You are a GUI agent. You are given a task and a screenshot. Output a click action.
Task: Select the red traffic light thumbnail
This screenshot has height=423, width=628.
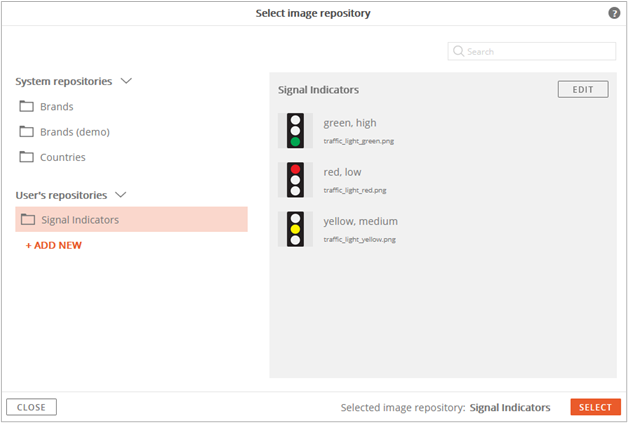295,180
